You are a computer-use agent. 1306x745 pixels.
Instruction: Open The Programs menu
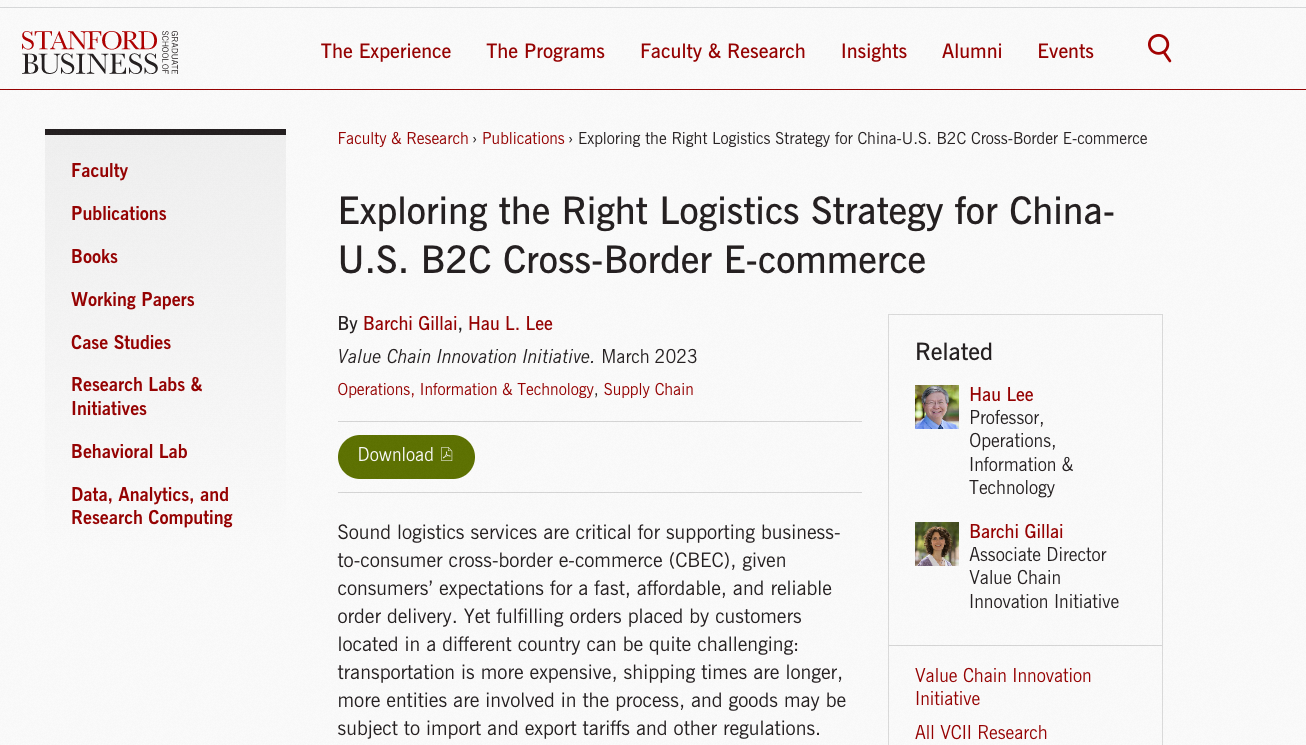[x=545, y=51]
